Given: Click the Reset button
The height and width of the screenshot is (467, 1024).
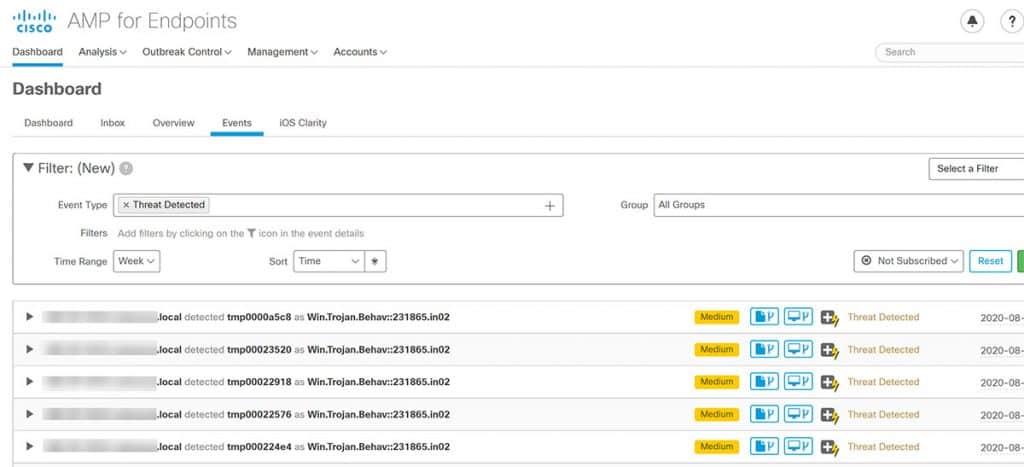Looking at the screenshot, I should (990, 261).
